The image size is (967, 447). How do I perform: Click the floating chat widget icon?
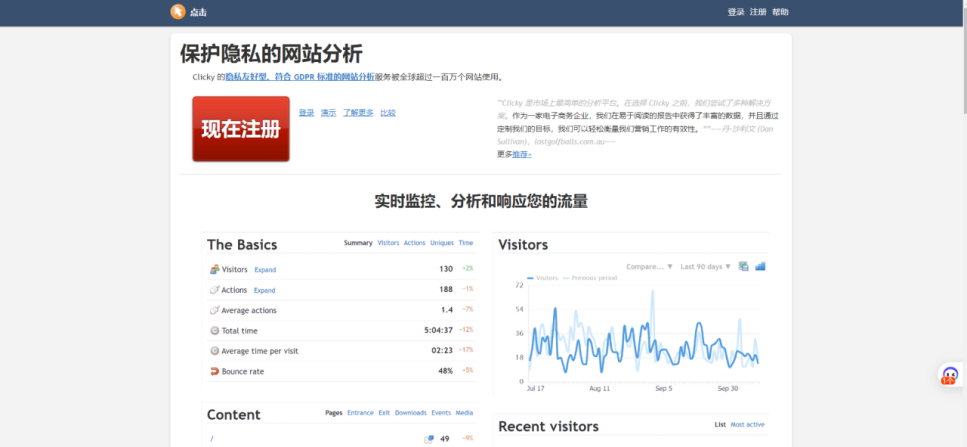(950, 375)
